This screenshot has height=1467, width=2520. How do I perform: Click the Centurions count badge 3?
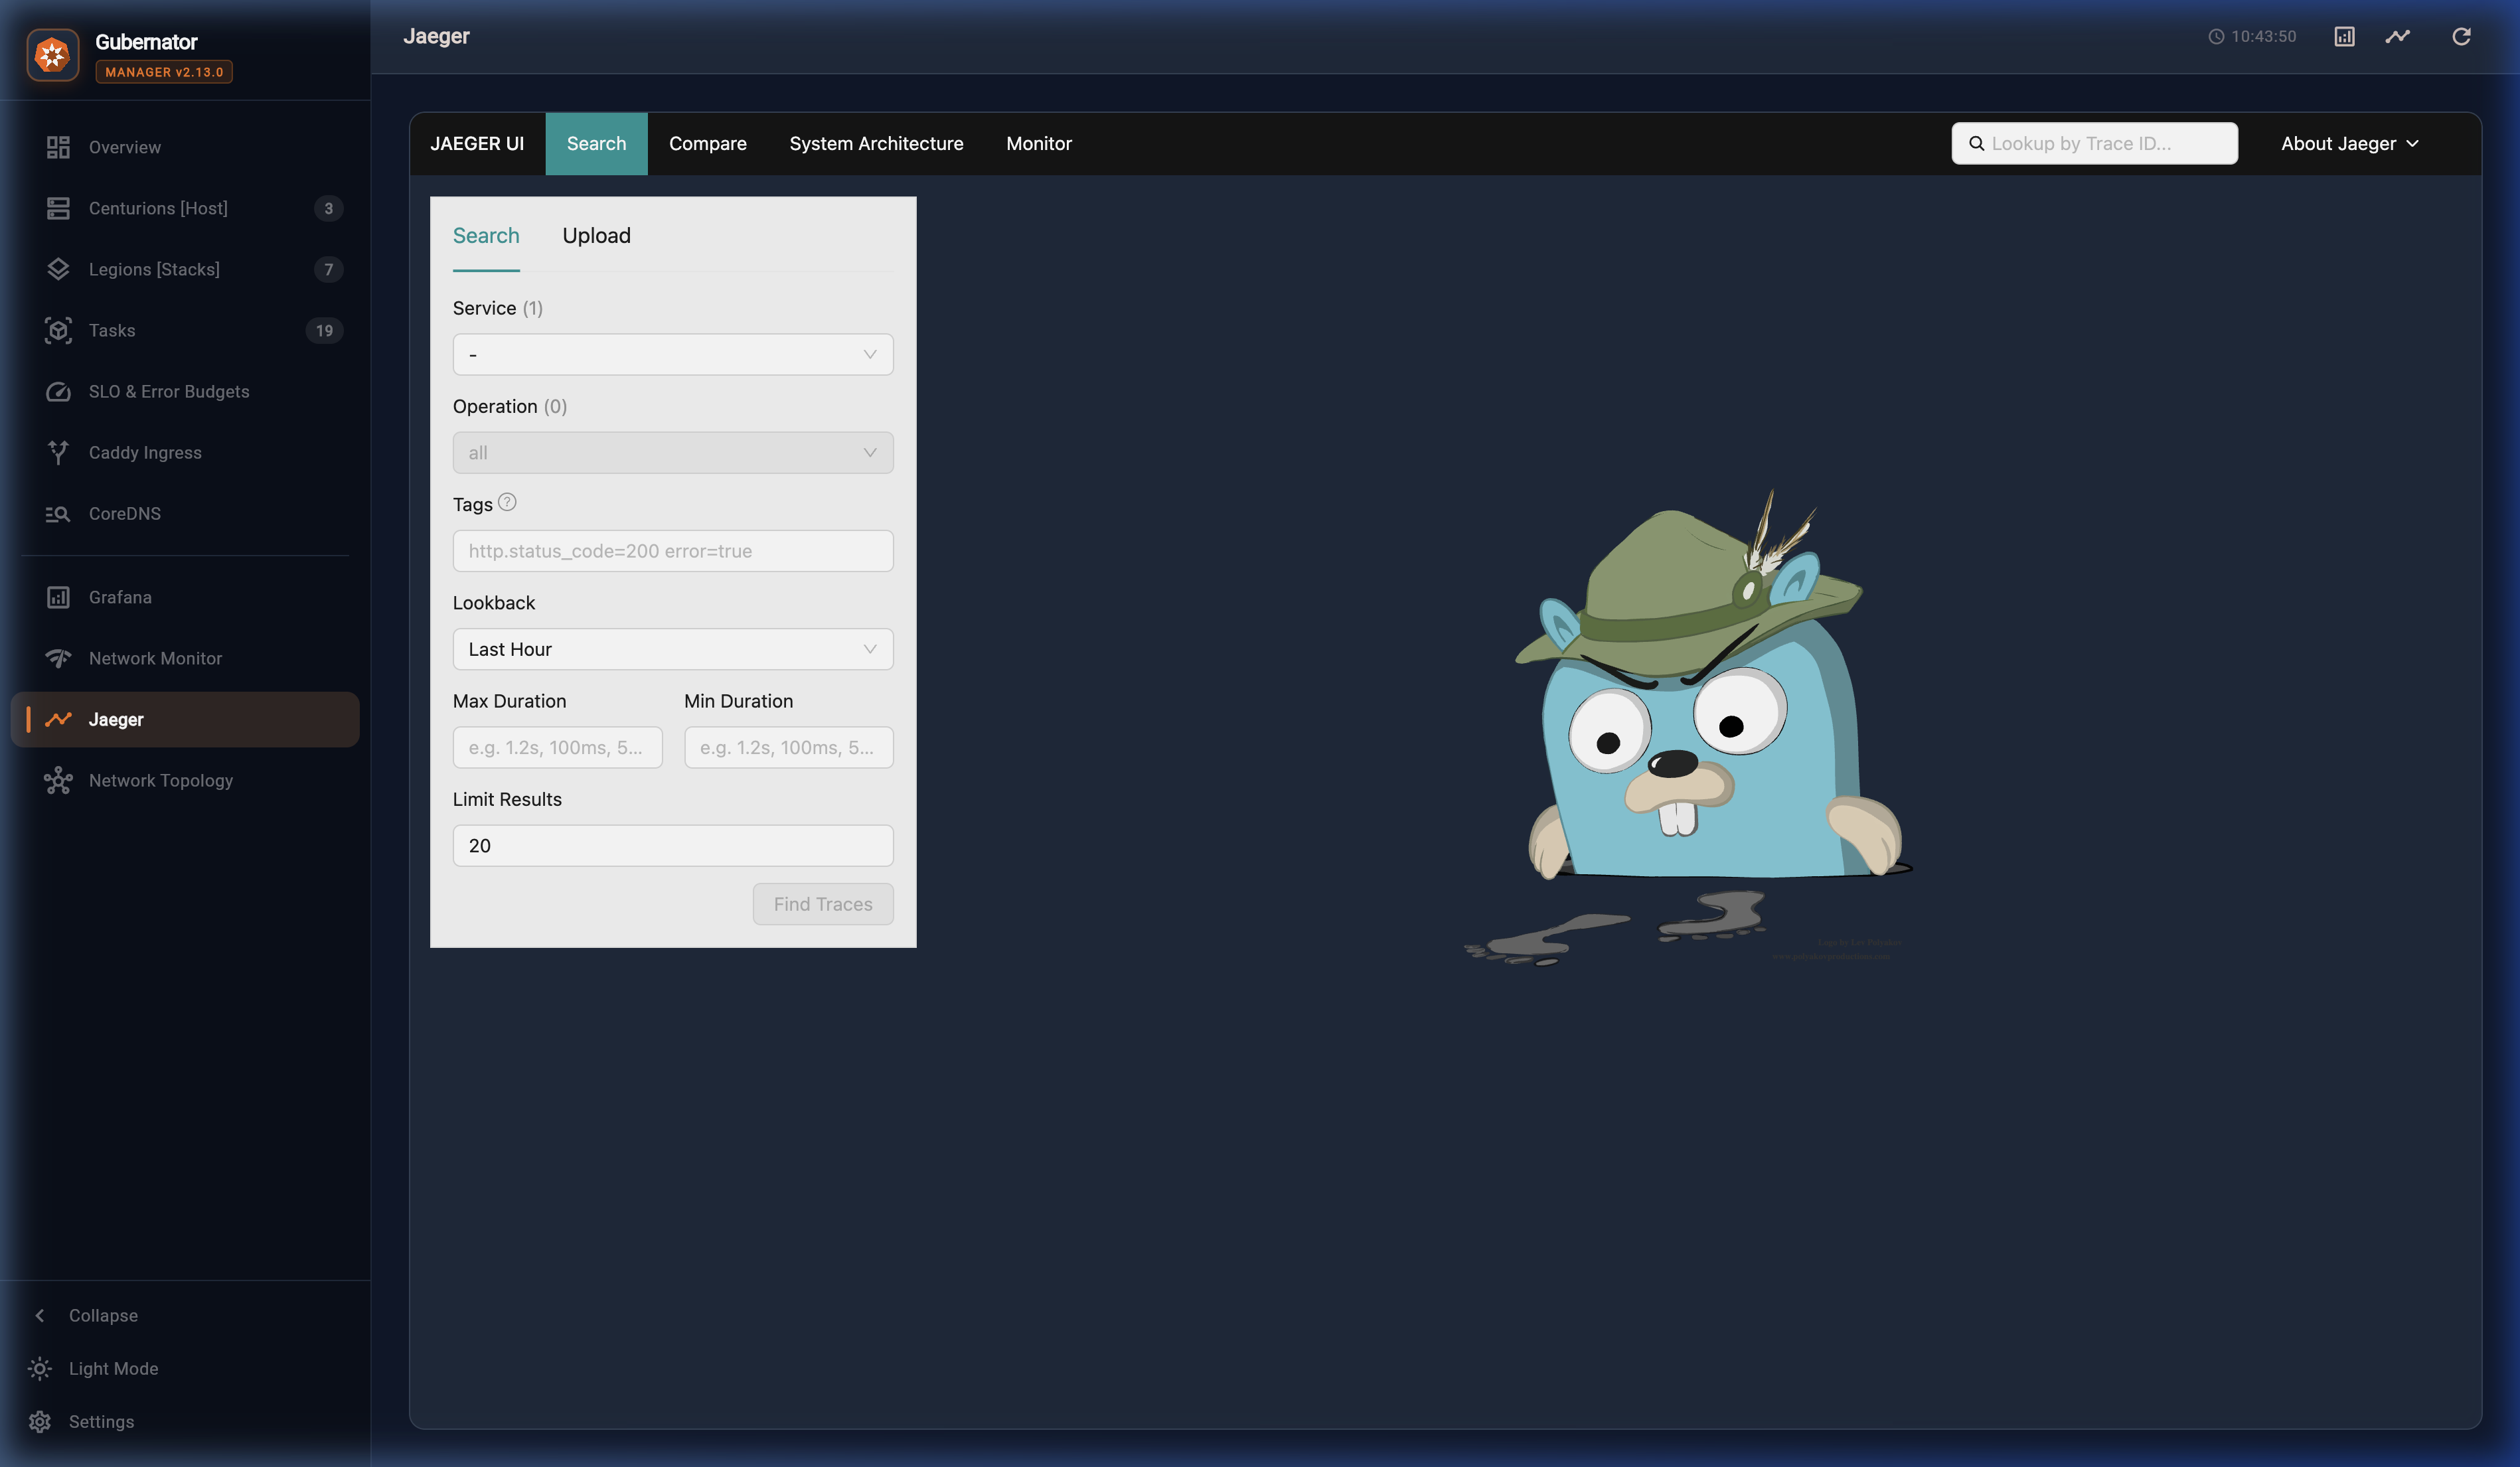[x=328, y=208]
